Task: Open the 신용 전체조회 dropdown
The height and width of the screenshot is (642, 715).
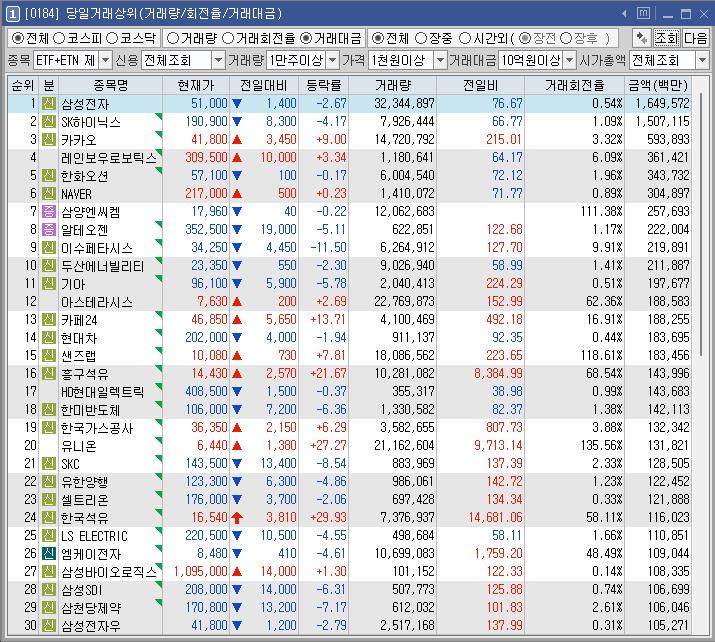Action: pos(218,60)
